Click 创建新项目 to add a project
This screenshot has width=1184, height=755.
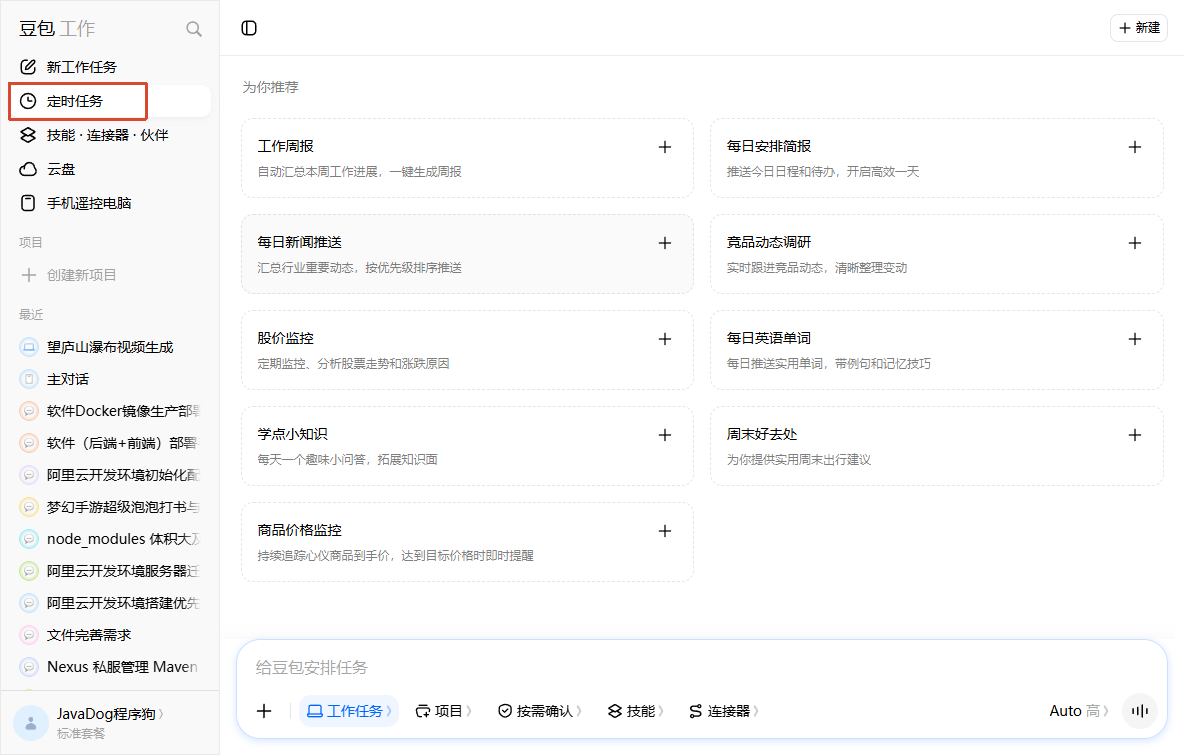pyautogui.click(x=109, y=275)
